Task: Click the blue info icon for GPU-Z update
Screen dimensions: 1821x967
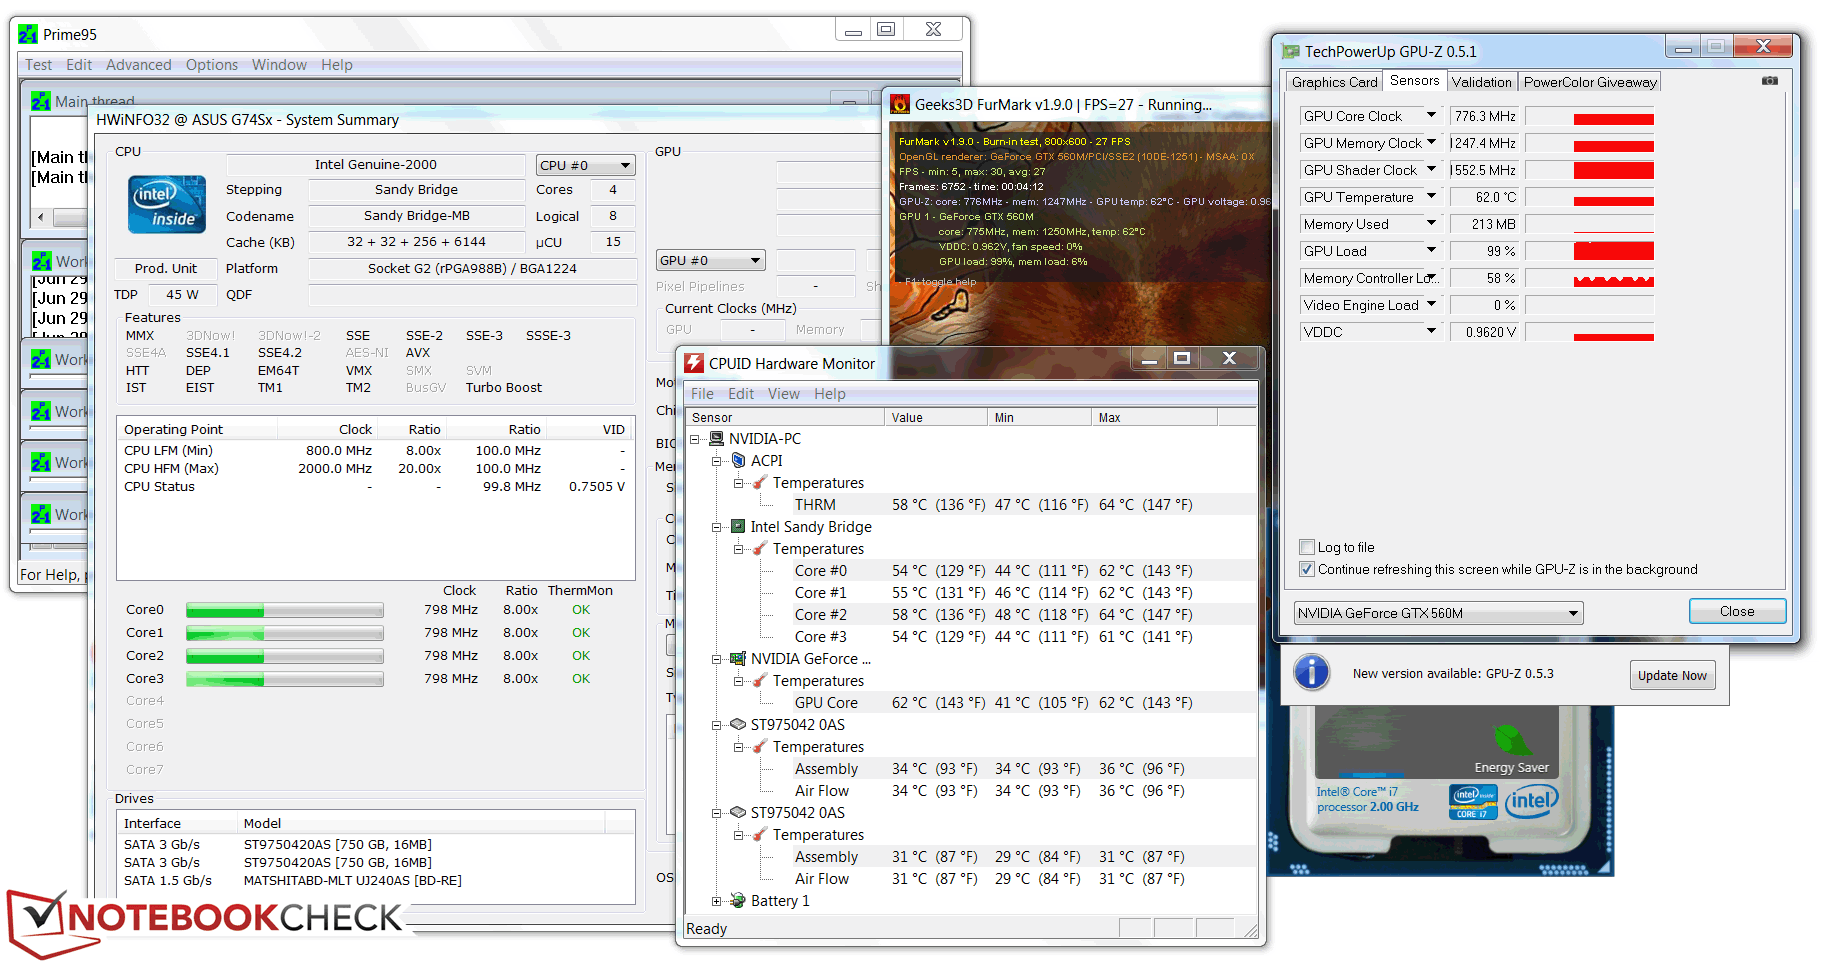Action: 1311,672
